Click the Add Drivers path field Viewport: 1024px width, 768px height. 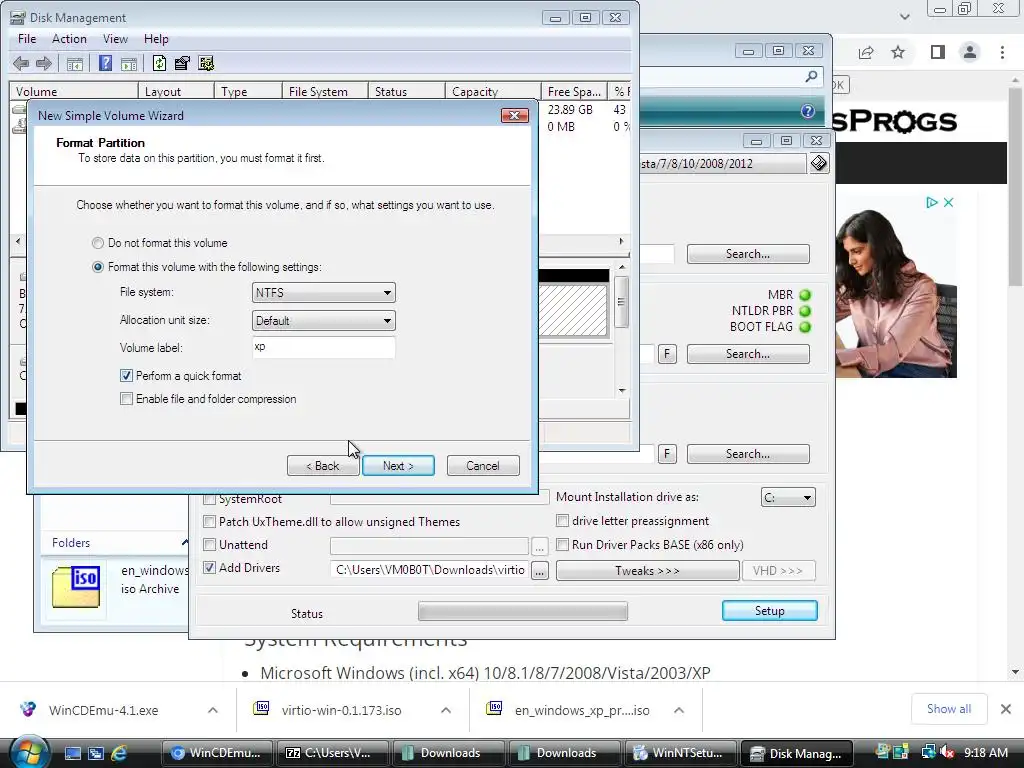[430, 570]
